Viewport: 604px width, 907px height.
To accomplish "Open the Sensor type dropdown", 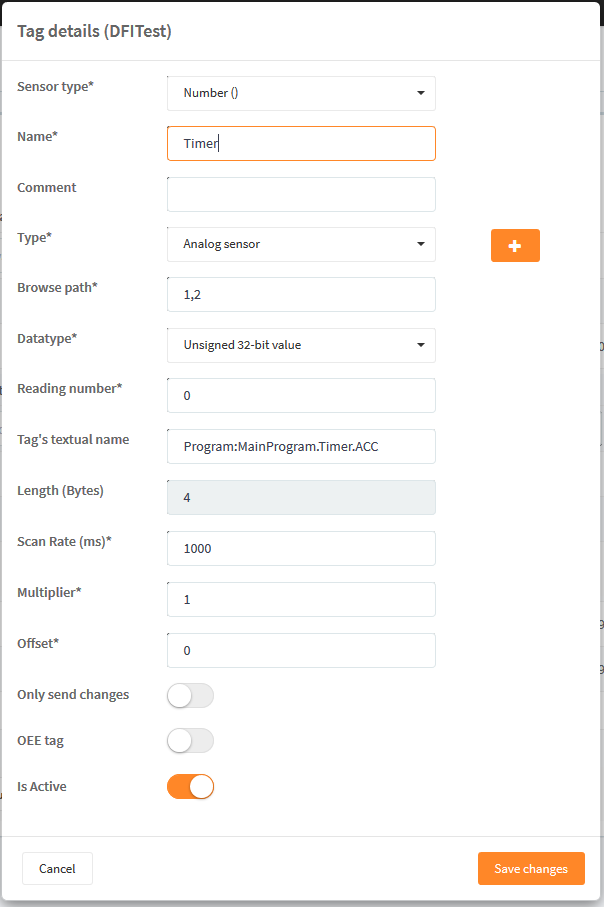I will tap(301, 93).
